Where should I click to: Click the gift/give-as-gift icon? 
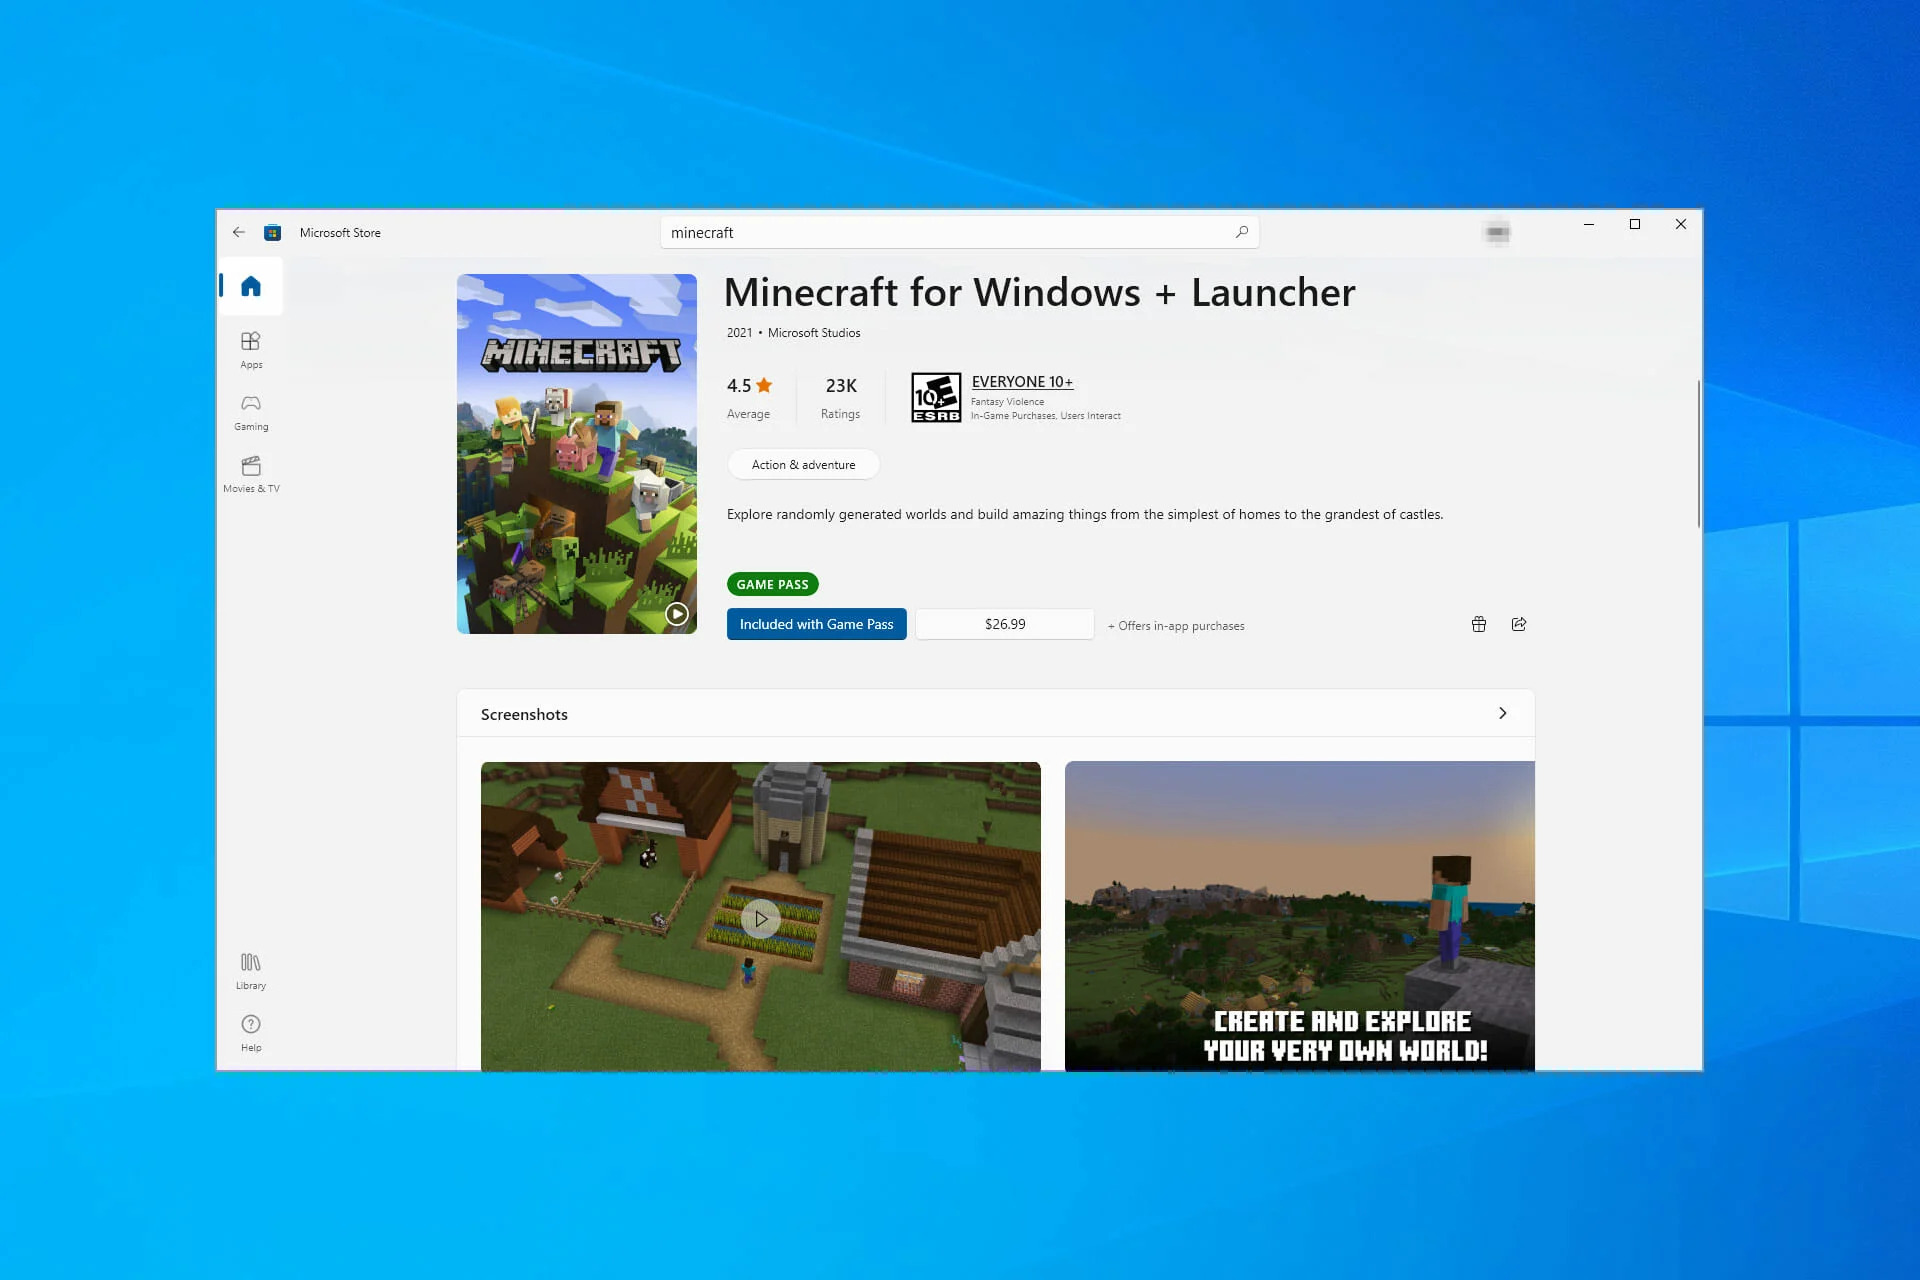[1479, 623]
